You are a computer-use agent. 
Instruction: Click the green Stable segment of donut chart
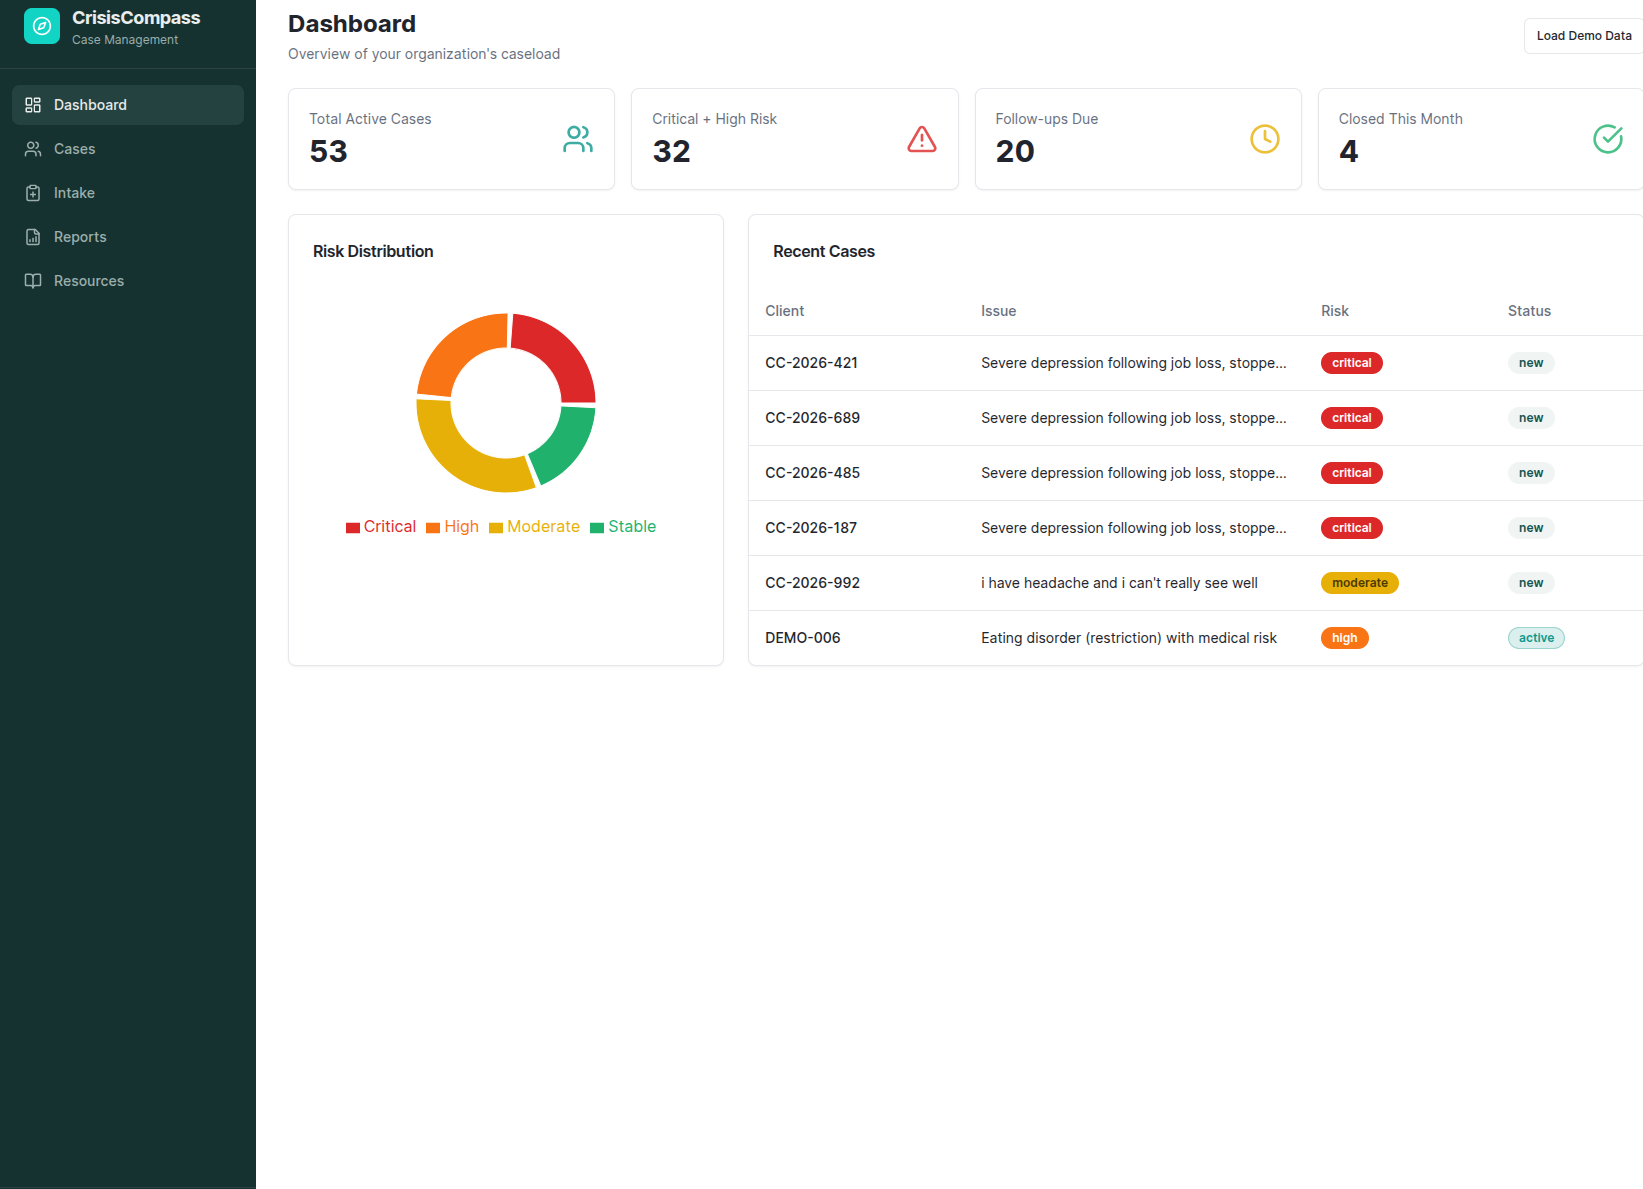(x=567, y=441)
